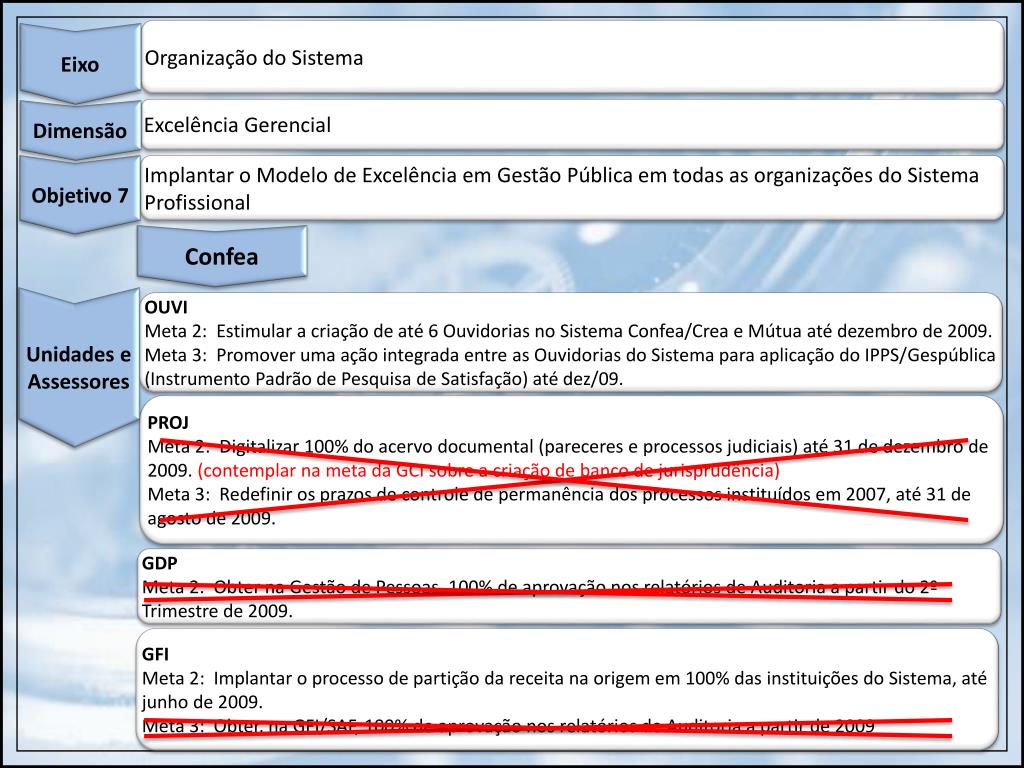This screenshot has width=1024, height=768.
Task: Click the 'junho de 2009.' line
Action: pyautogui.click(x=202, y=703)
